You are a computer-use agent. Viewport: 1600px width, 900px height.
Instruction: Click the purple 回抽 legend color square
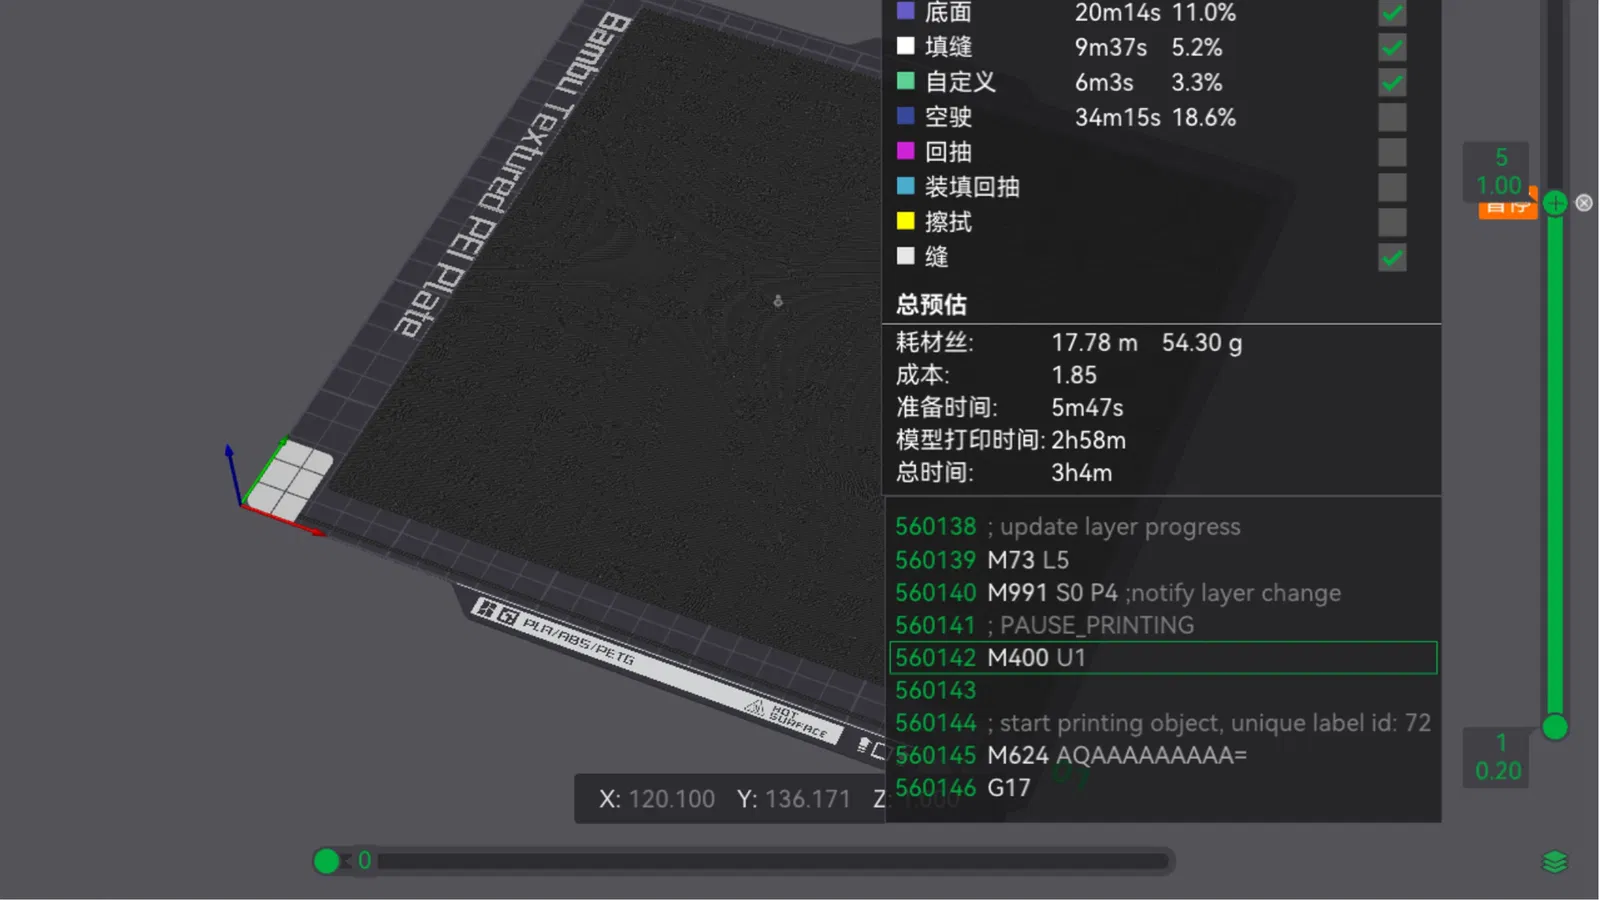[x=906, y=151]
